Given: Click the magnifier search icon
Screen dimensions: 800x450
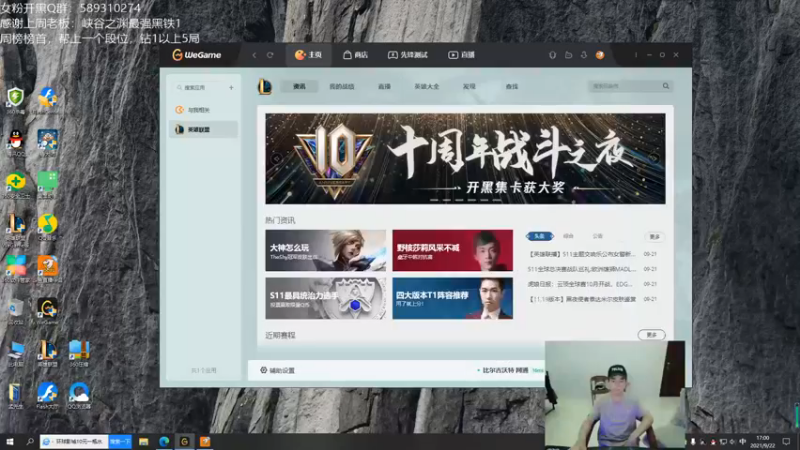Looking at the screenshot, I should click(666, 86).
